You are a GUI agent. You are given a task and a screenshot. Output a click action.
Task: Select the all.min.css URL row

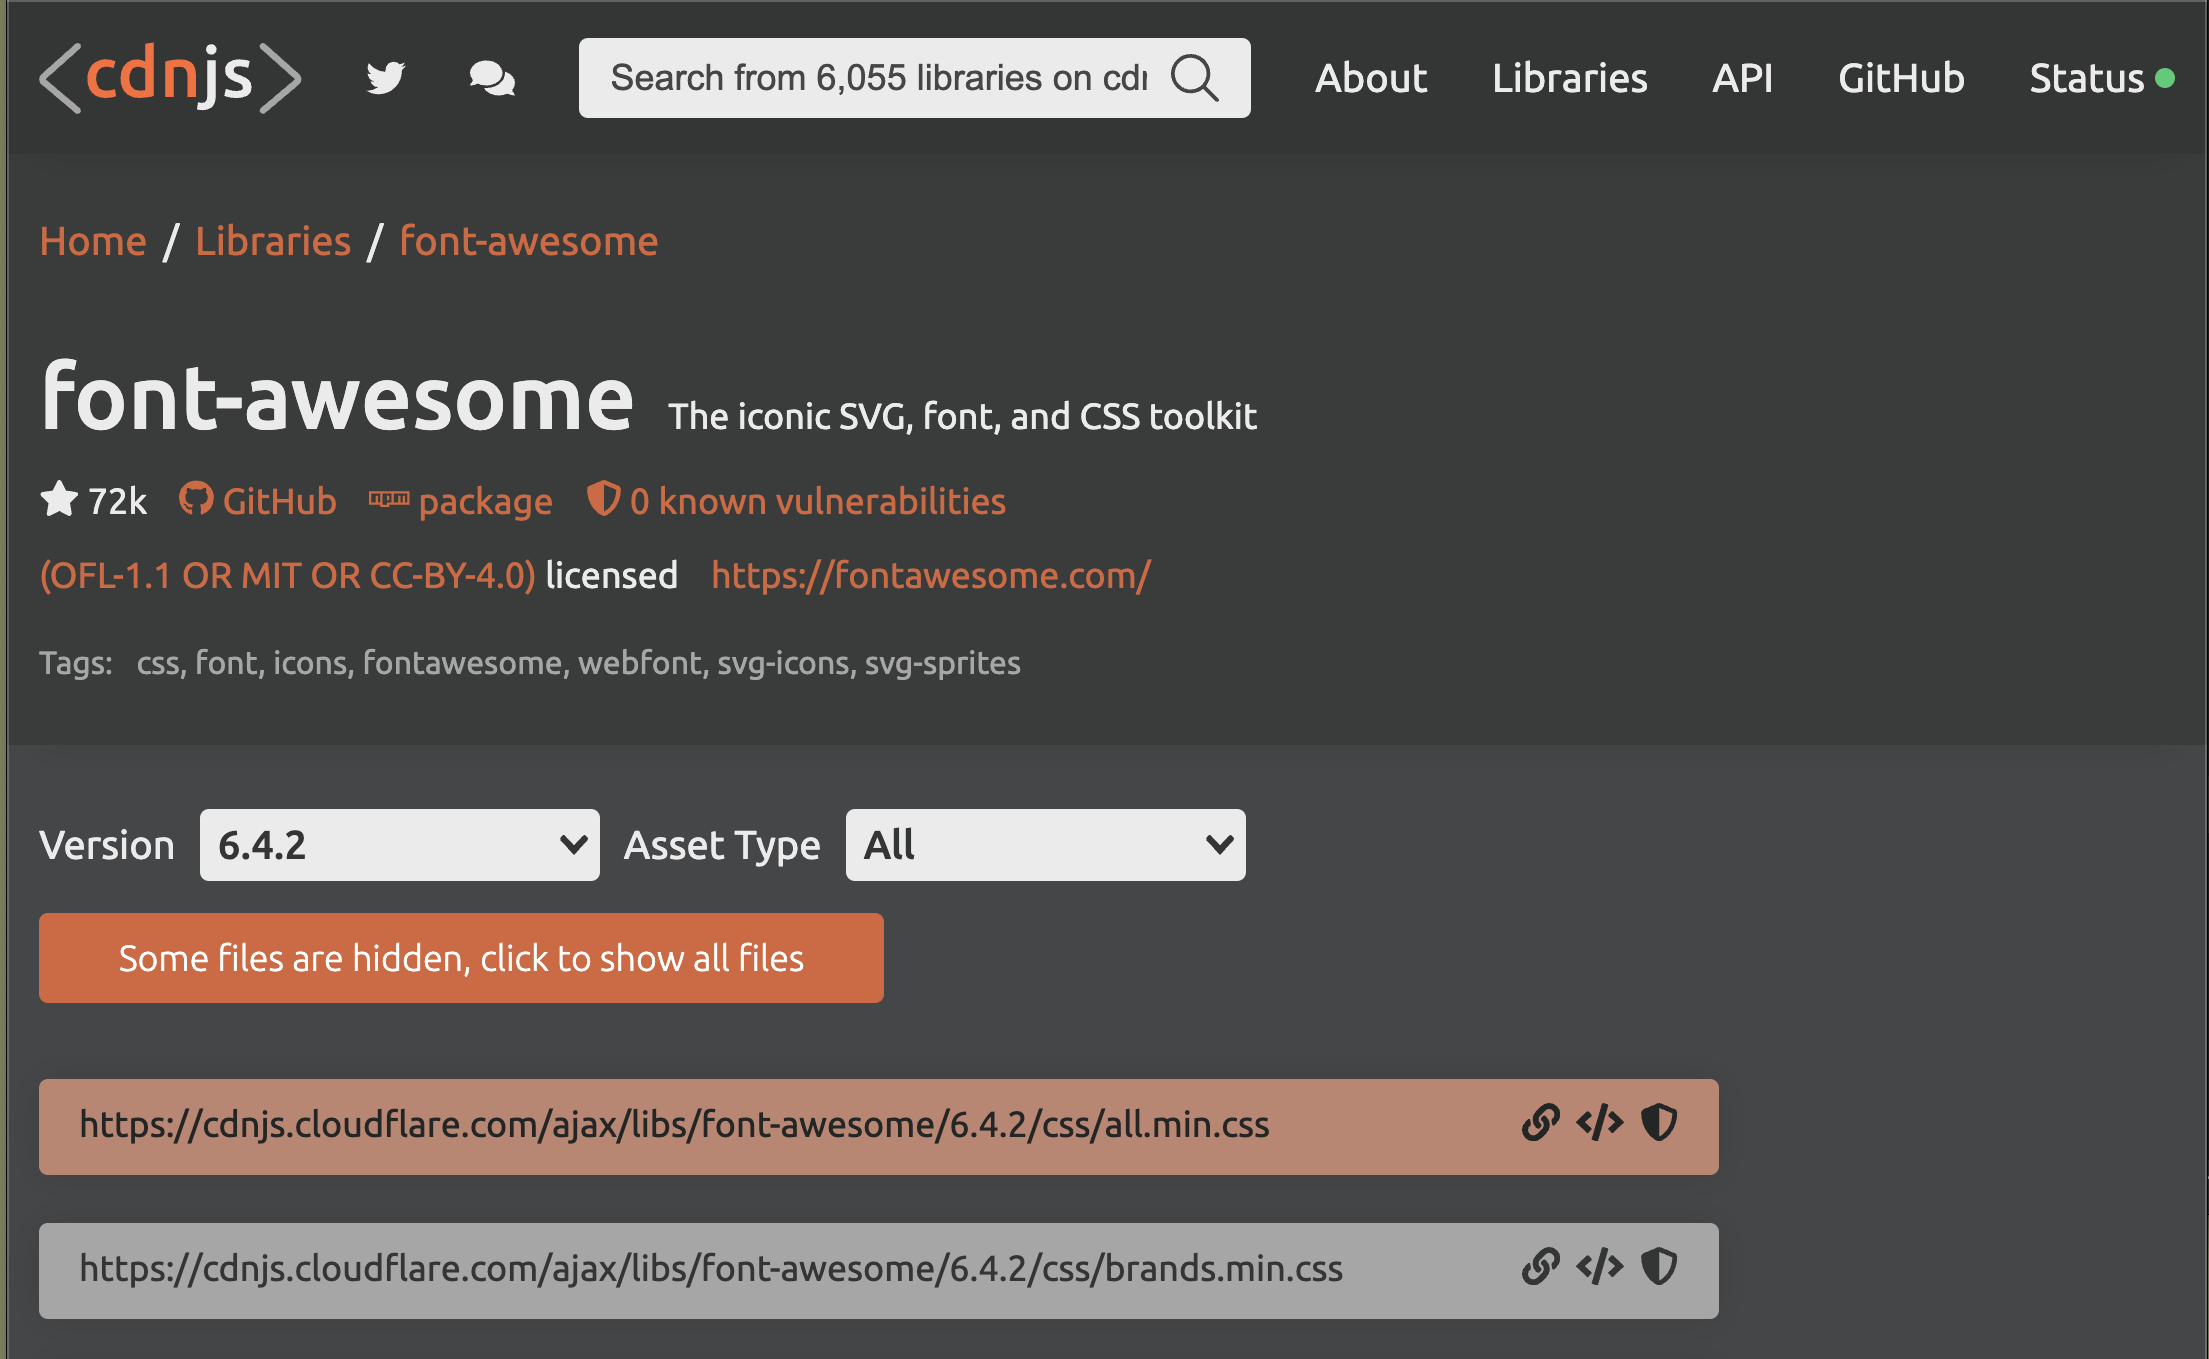pyautogui.click(x=675, y=1125)
